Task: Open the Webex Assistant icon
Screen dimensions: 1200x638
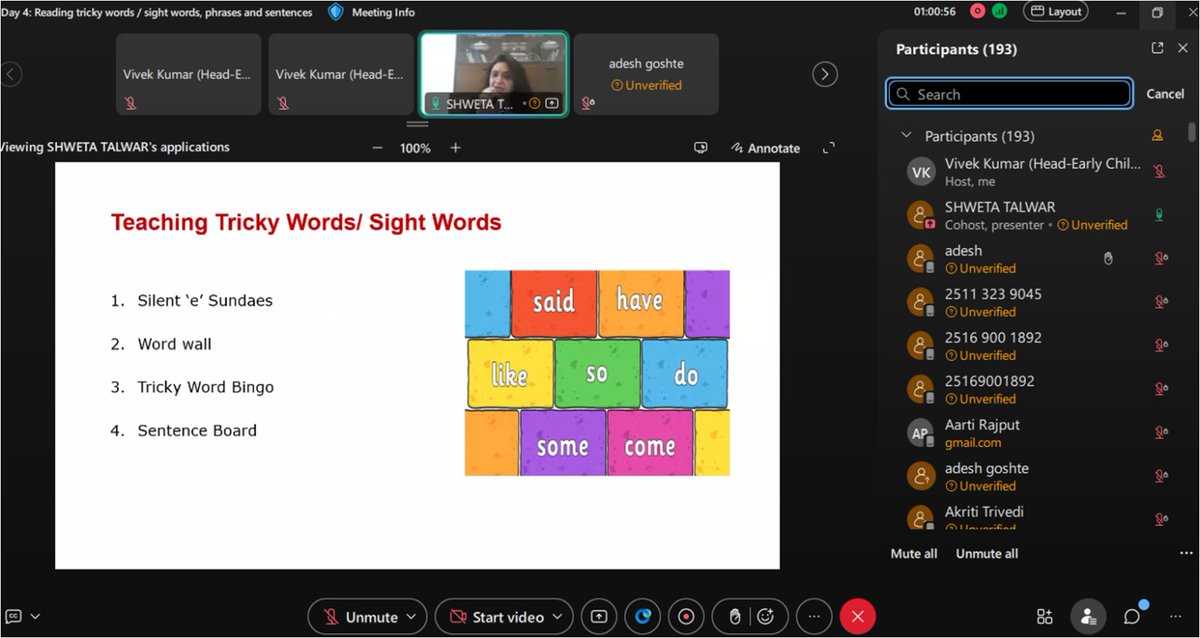Action: point(644,617)
